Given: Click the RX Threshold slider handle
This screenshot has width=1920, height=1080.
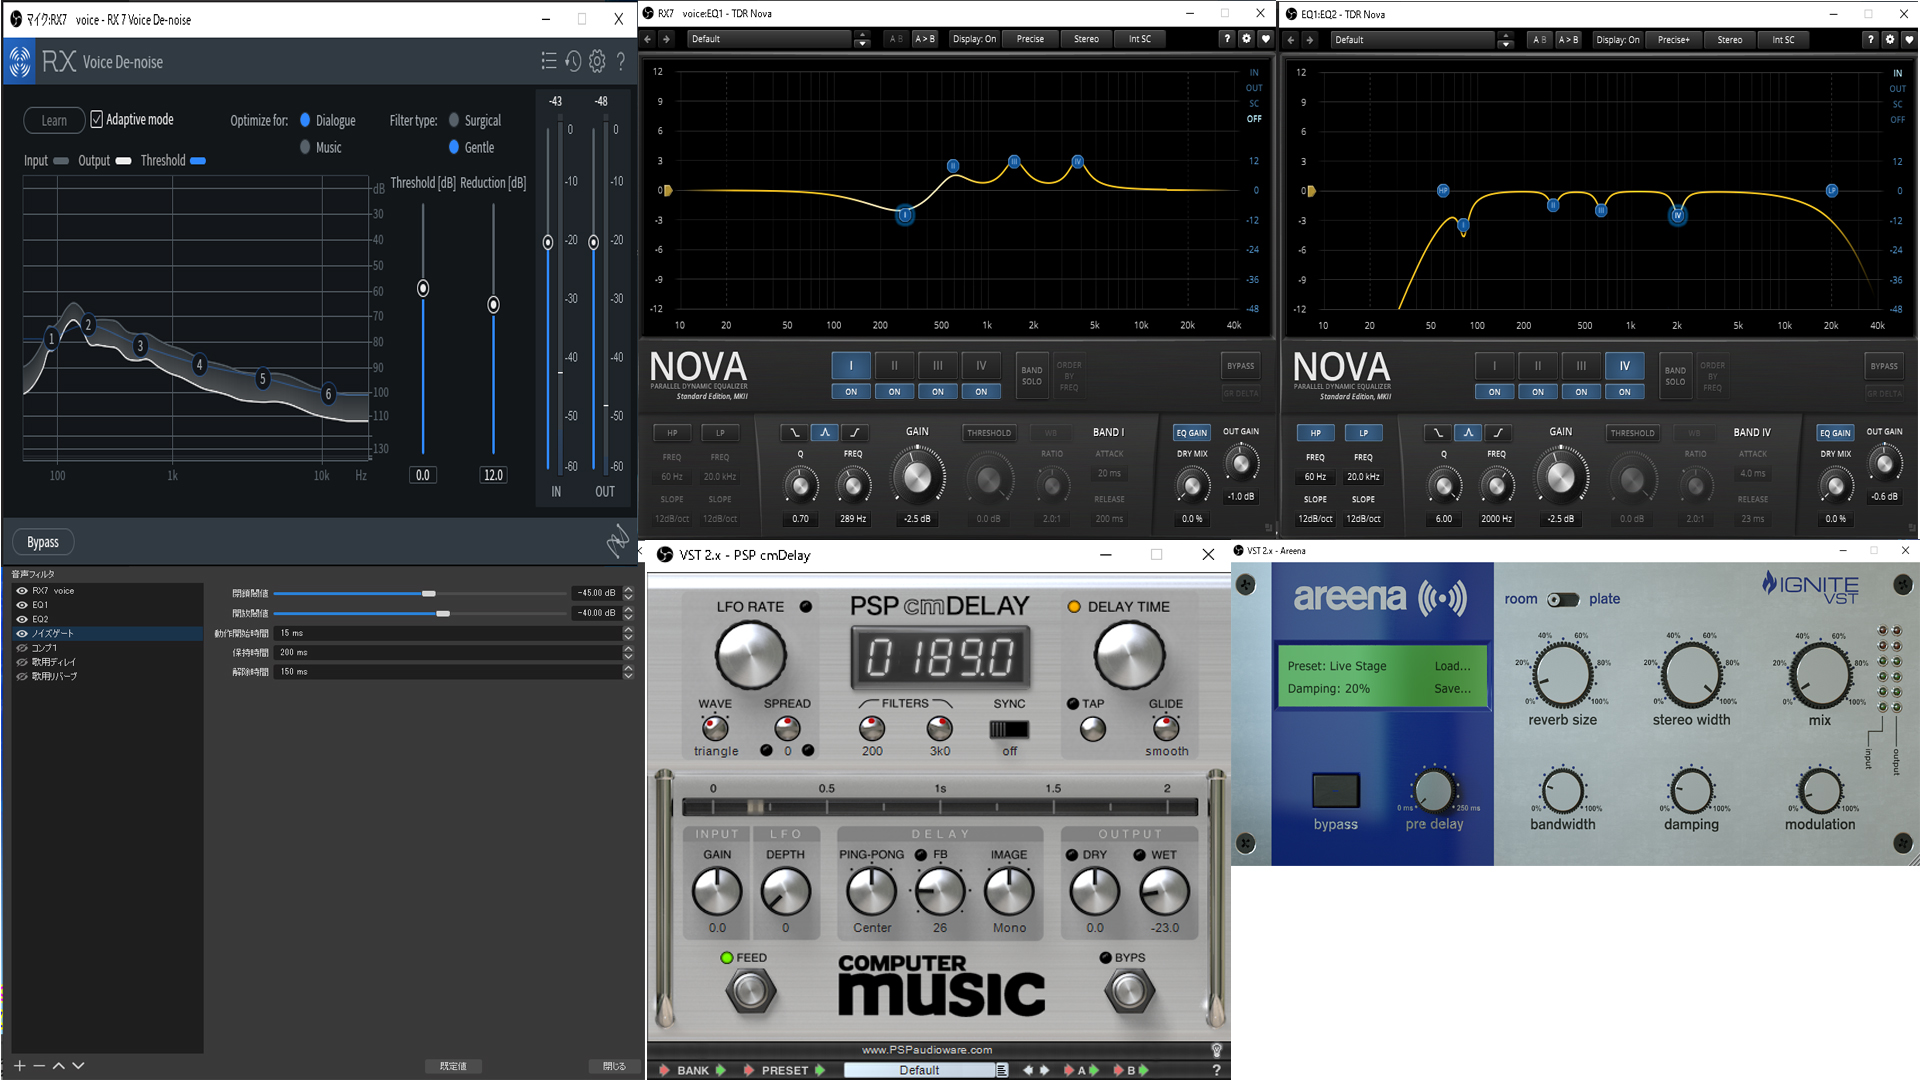Looking at the screenshot, I should pyautogui.click(x=423, y=288).
